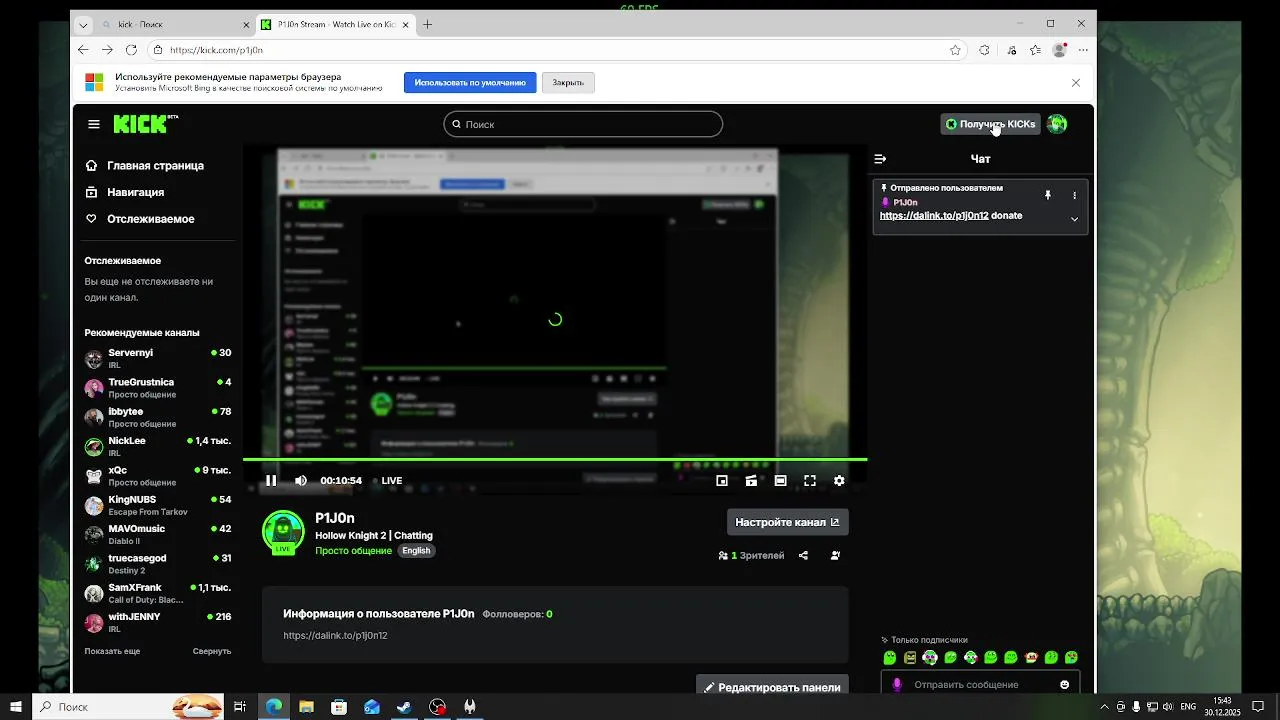Viewport: 1280px width, 720px height.
Task: Click the Использовать по умолчанию button
Action: (x=470, y=83)
